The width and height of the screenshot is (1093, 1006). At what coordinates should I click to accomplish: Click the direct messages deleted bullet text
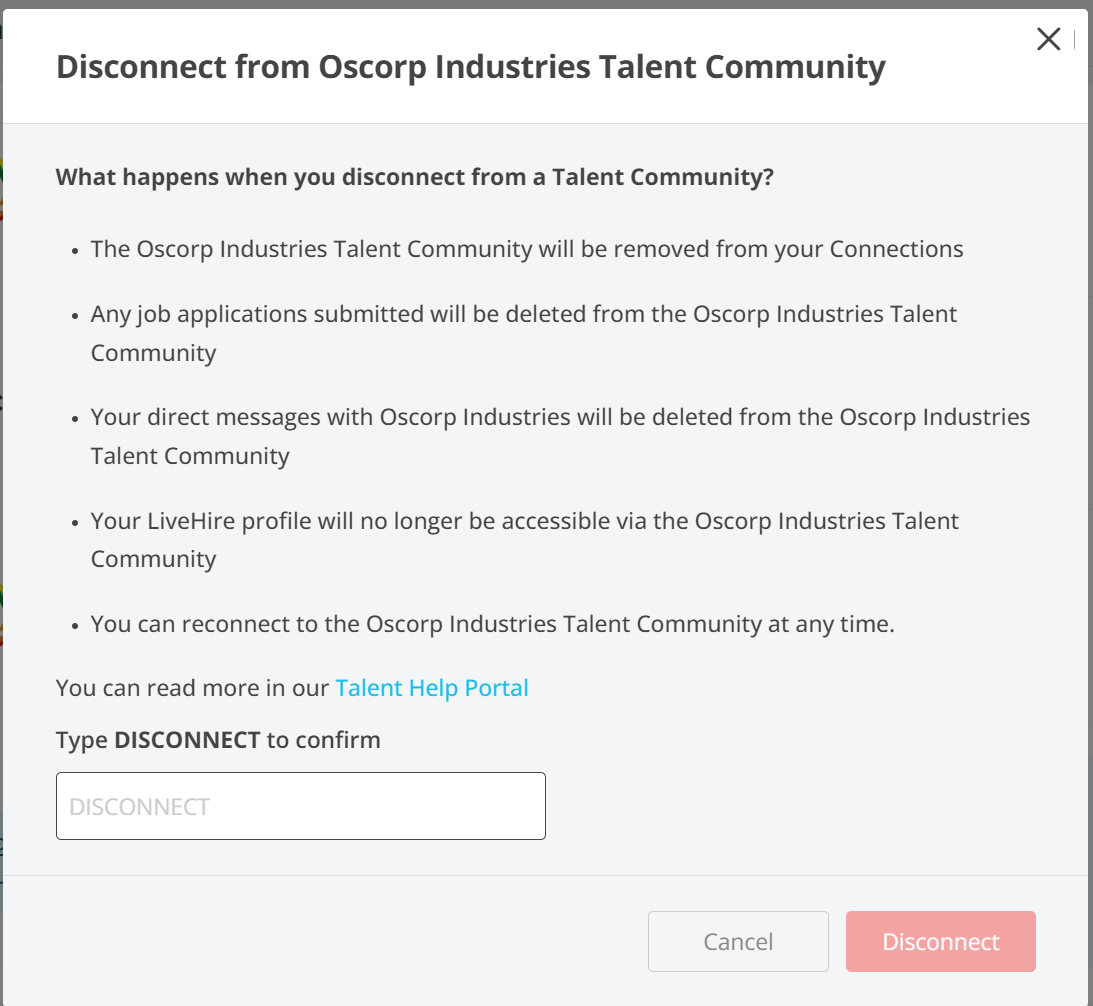tap(560, 417)
